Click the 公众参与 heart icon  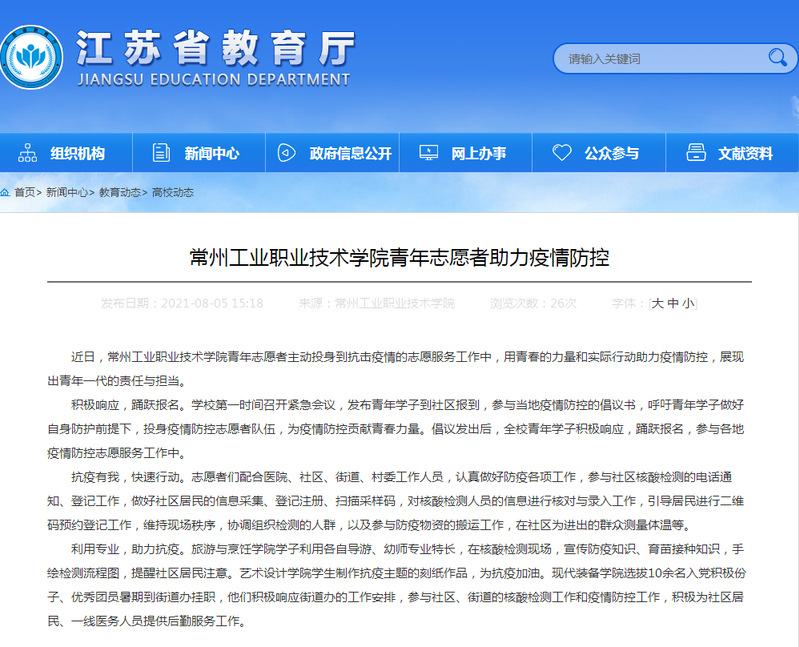coord(562,153)
